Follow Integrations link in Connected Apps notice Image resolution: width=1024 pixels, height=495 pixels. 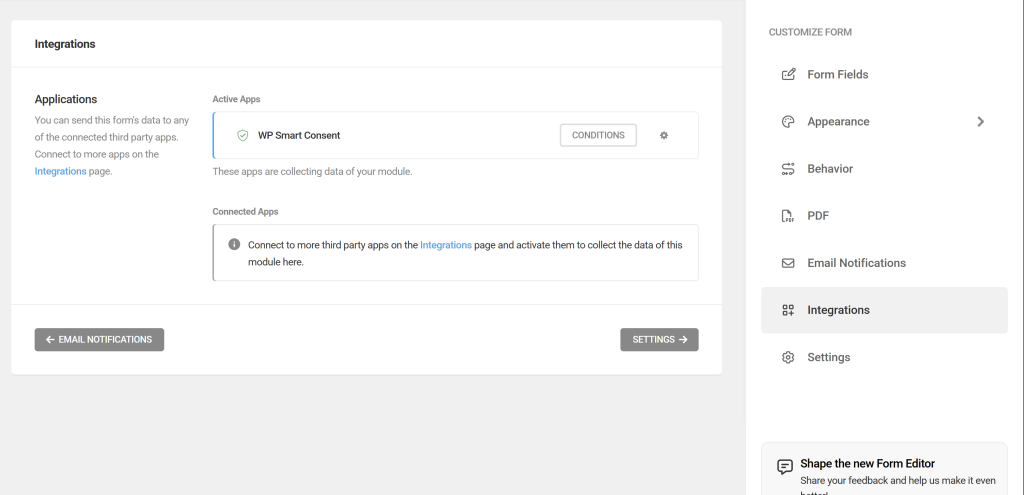(445, 245)
